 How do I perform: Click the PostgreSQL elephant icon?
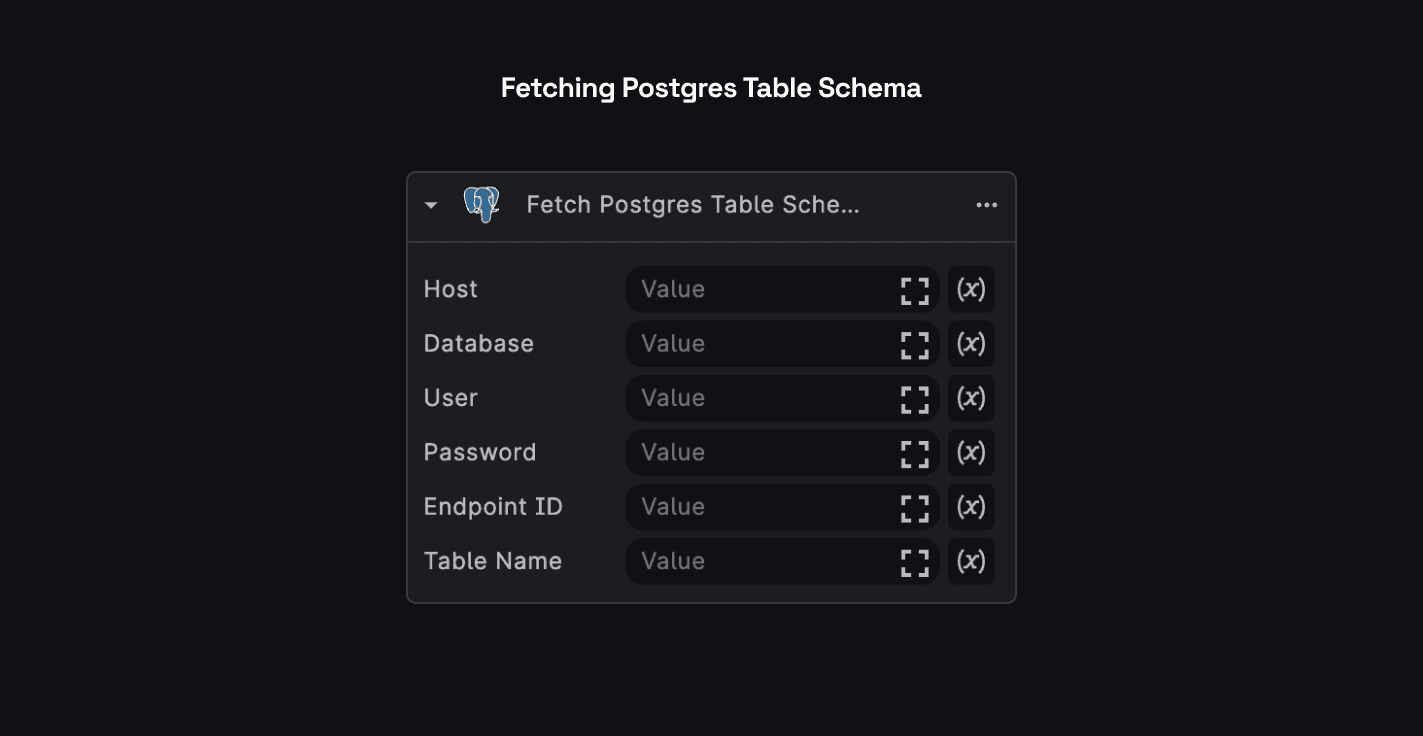480,204
